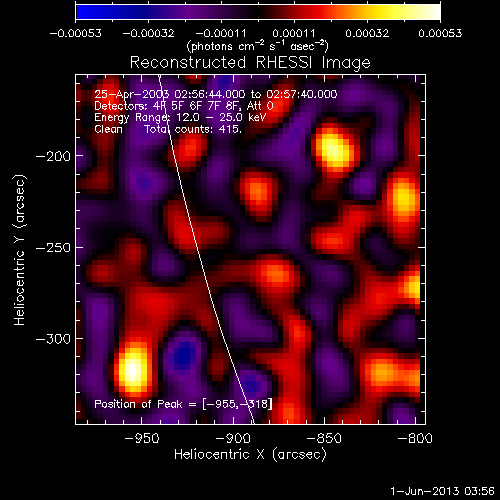Click the "Energy Range: 12.0 − 25.0 keV" line
The image size is (500, 500).
pyautogui.click(x=180, y=117)
